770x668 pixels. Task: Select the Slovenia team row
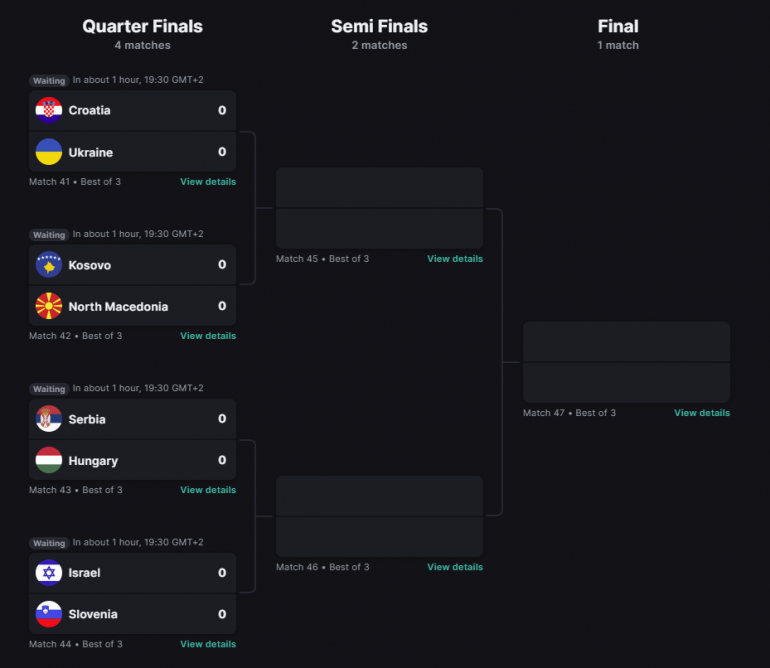132,614
